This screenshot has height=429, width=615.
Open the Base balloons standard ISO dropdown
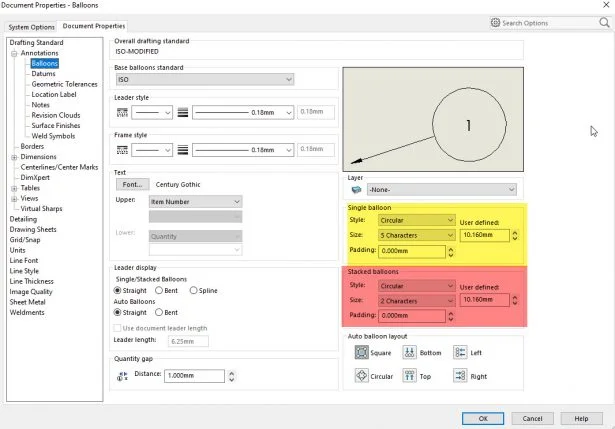click(x=204, y=78)
